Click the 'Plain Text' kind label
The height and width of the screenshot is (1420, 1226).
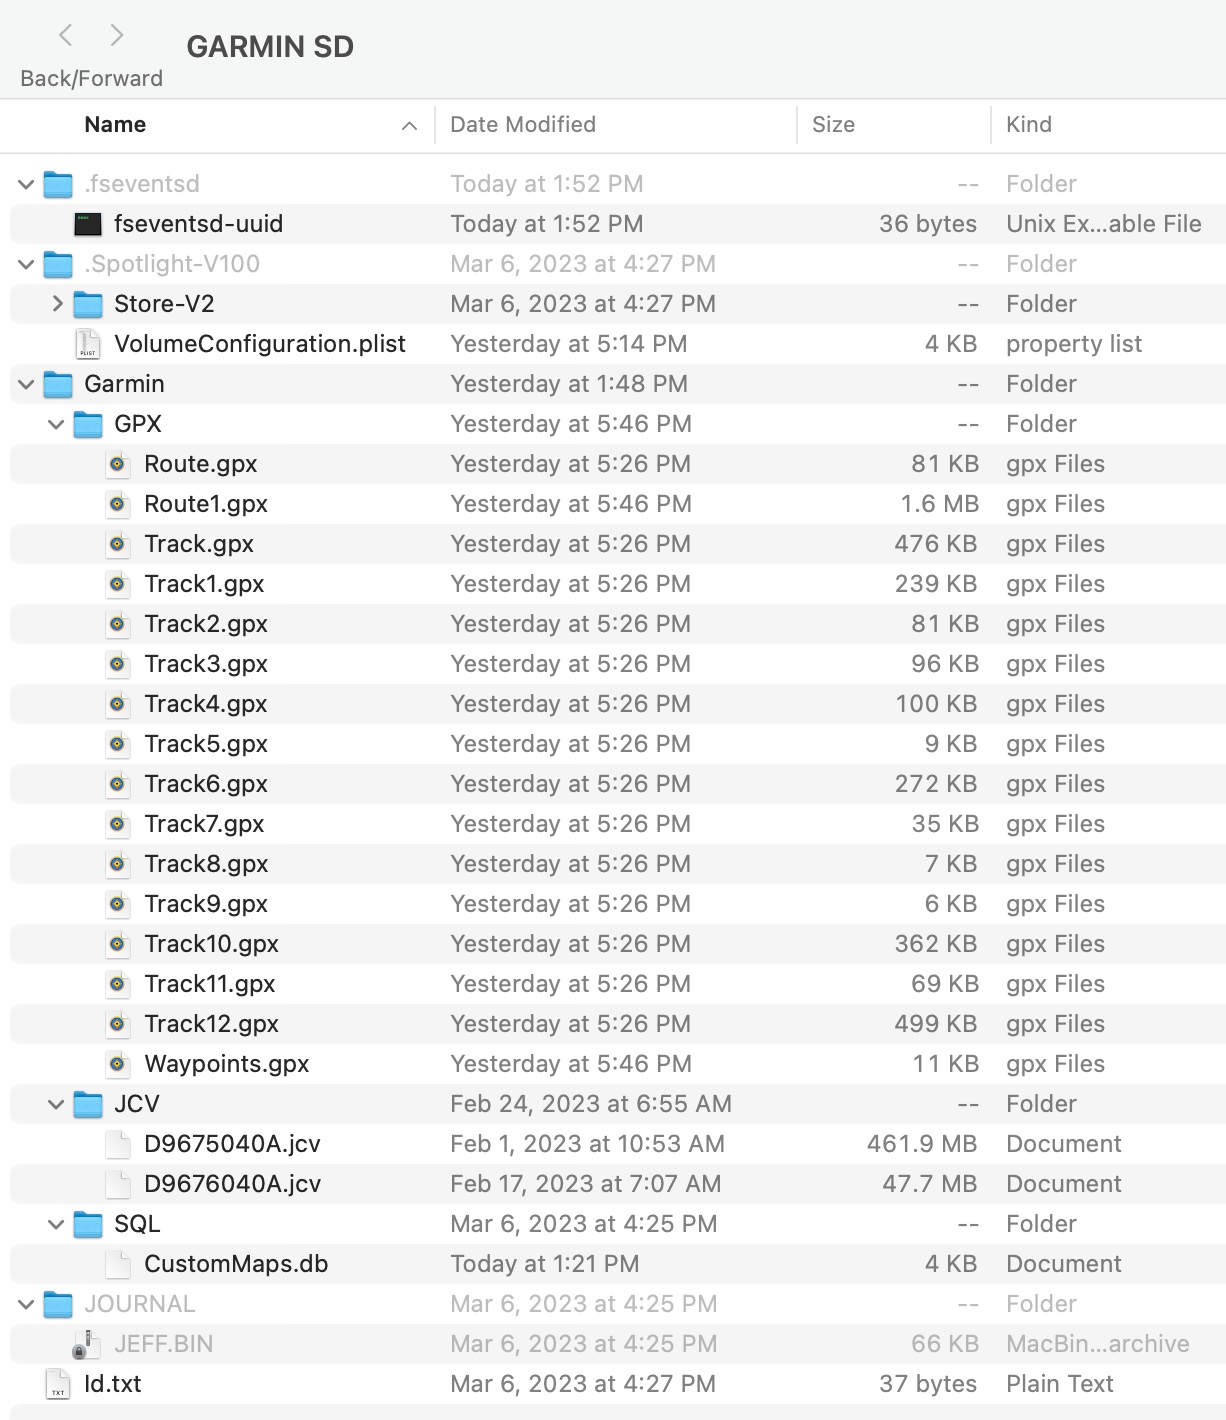click(1060, 1384)
